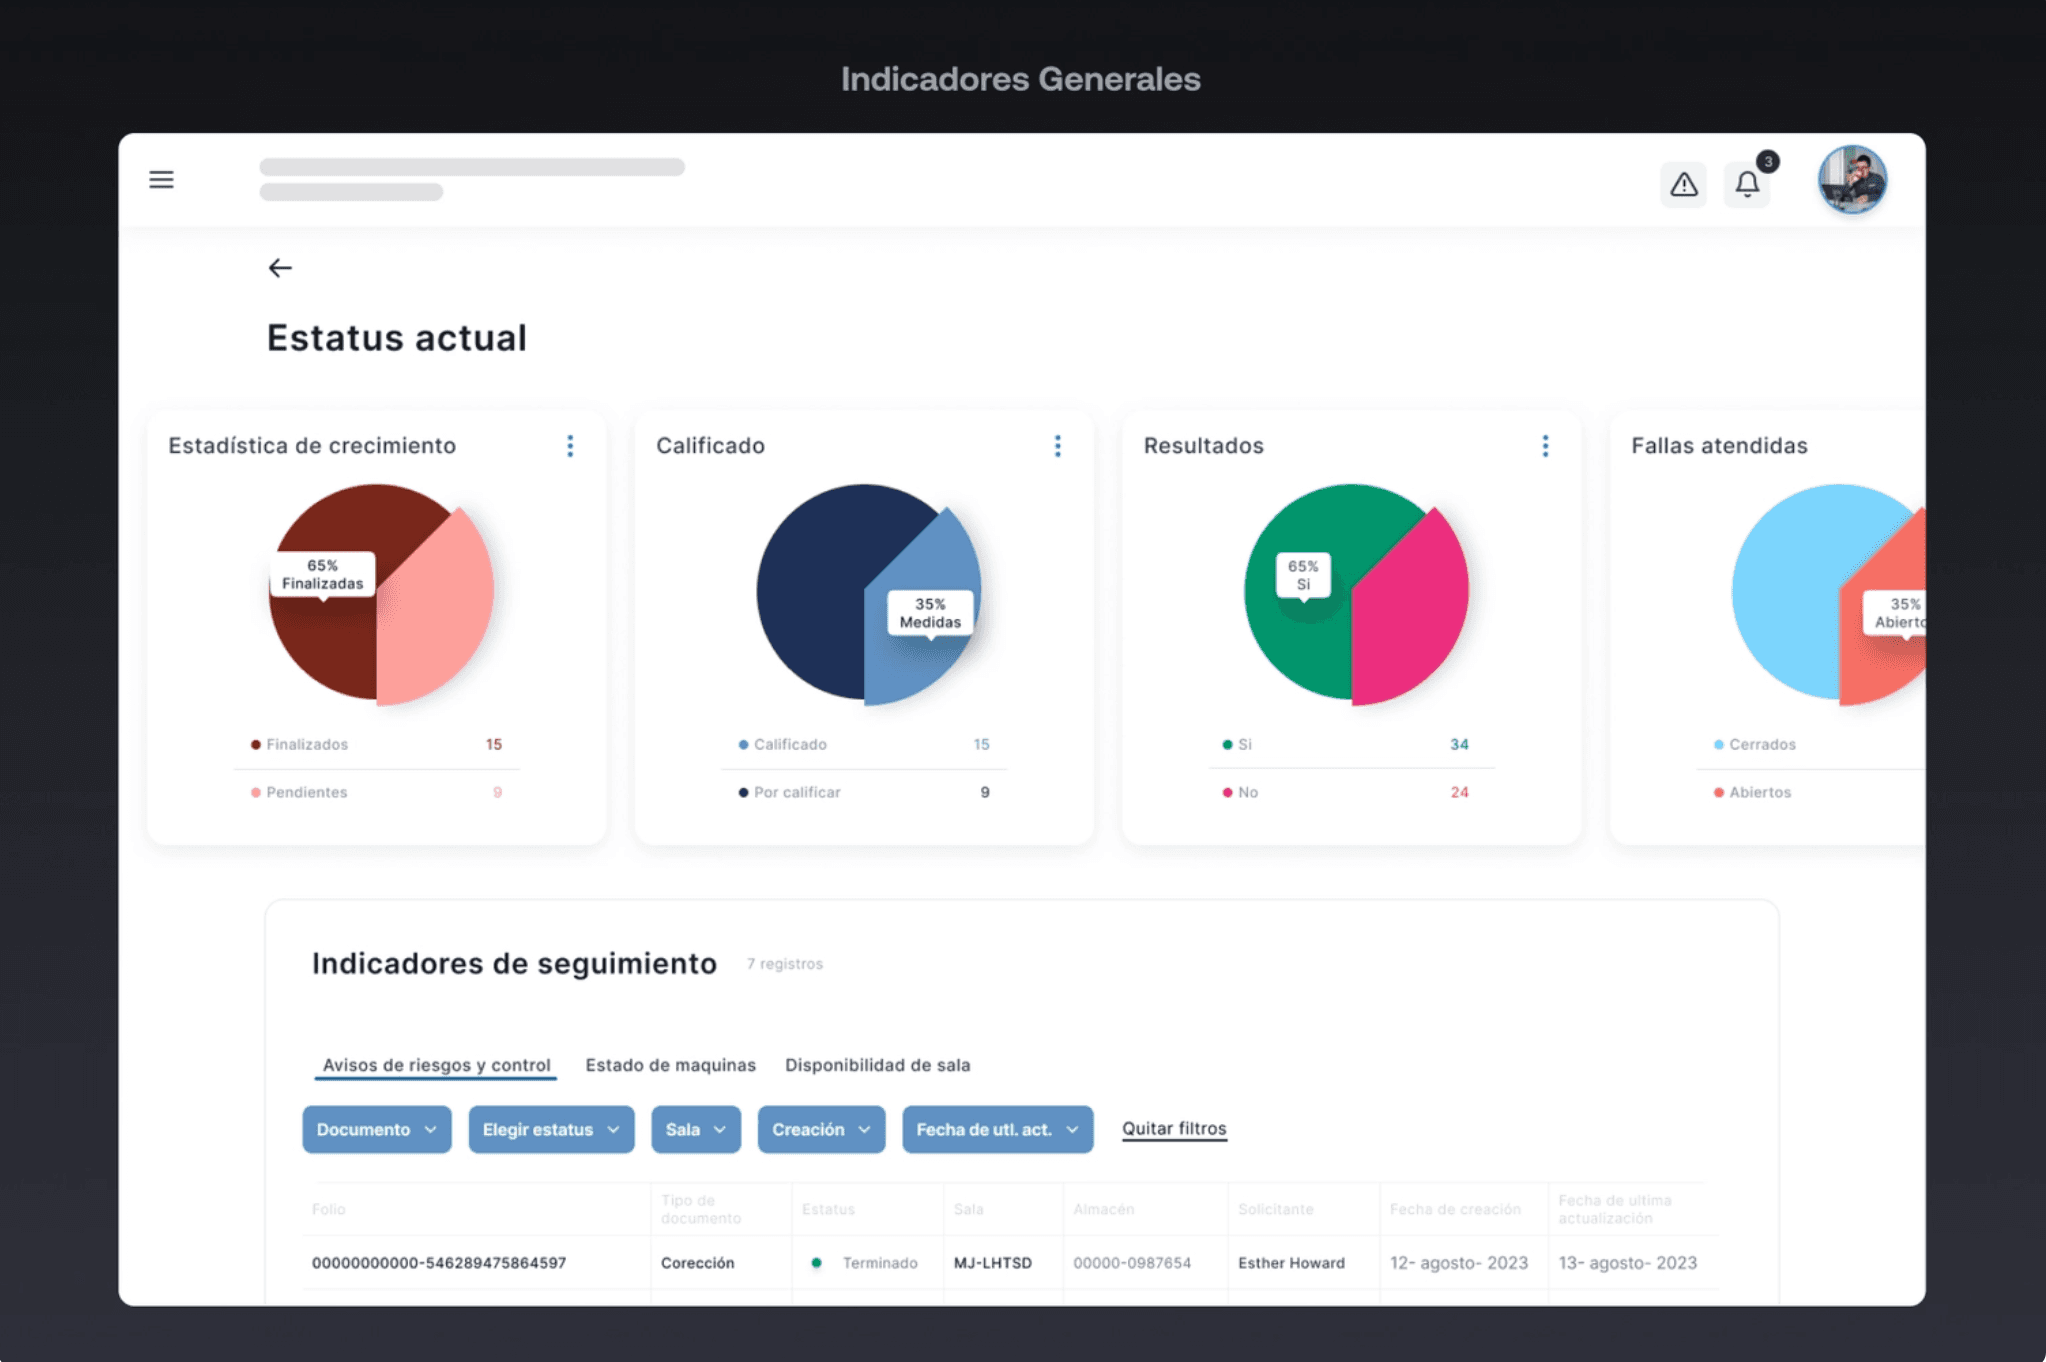The height and width of the screenshot is (1362, 2046).
Task: Open user profile avatar
Action: point(1851,180)
